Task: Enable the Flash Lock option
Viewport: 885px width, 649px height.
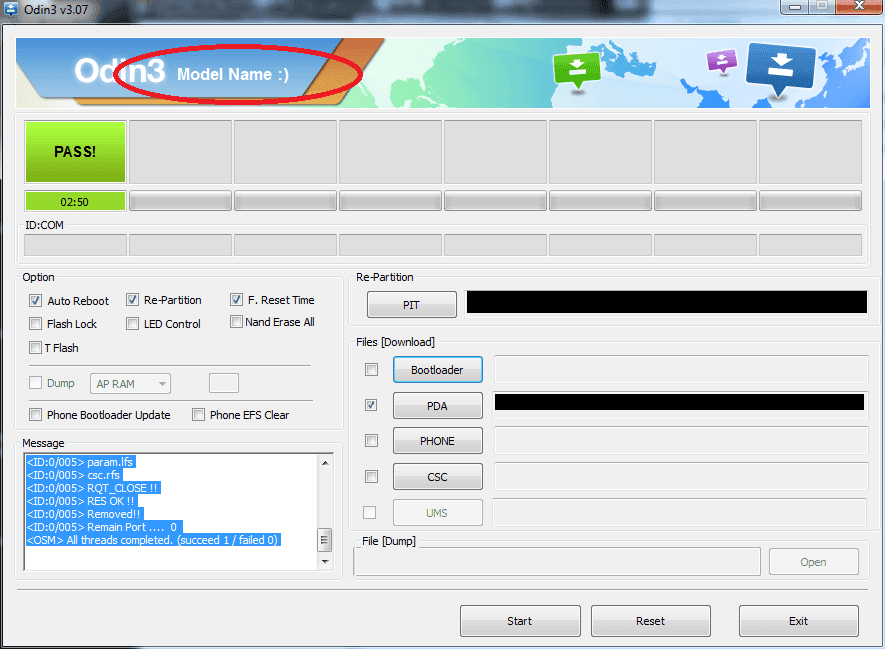Action: 36,324
